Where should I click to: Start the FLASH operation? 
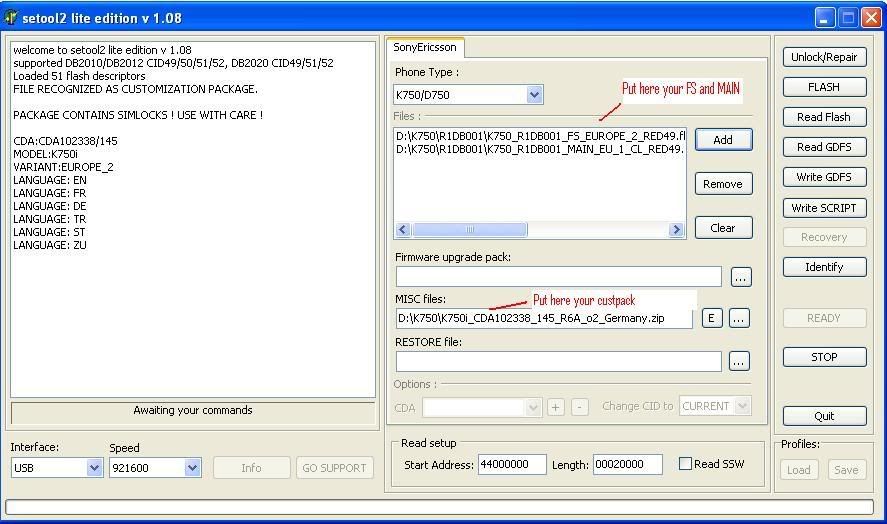pyautogui.click(x=824, y=87)
